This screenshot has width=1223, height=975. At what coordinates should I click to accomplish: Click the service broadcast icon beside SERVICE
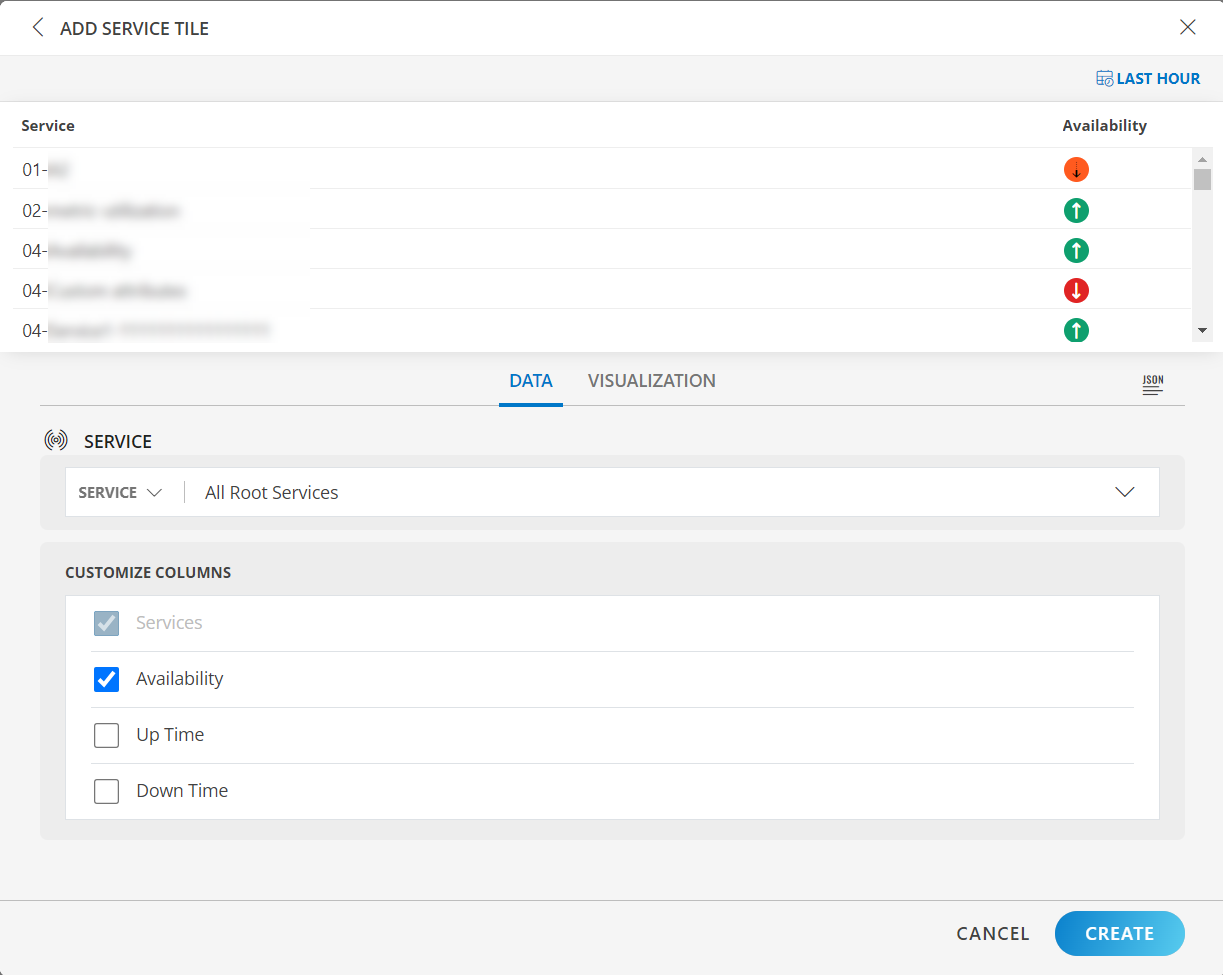[56, 439]
